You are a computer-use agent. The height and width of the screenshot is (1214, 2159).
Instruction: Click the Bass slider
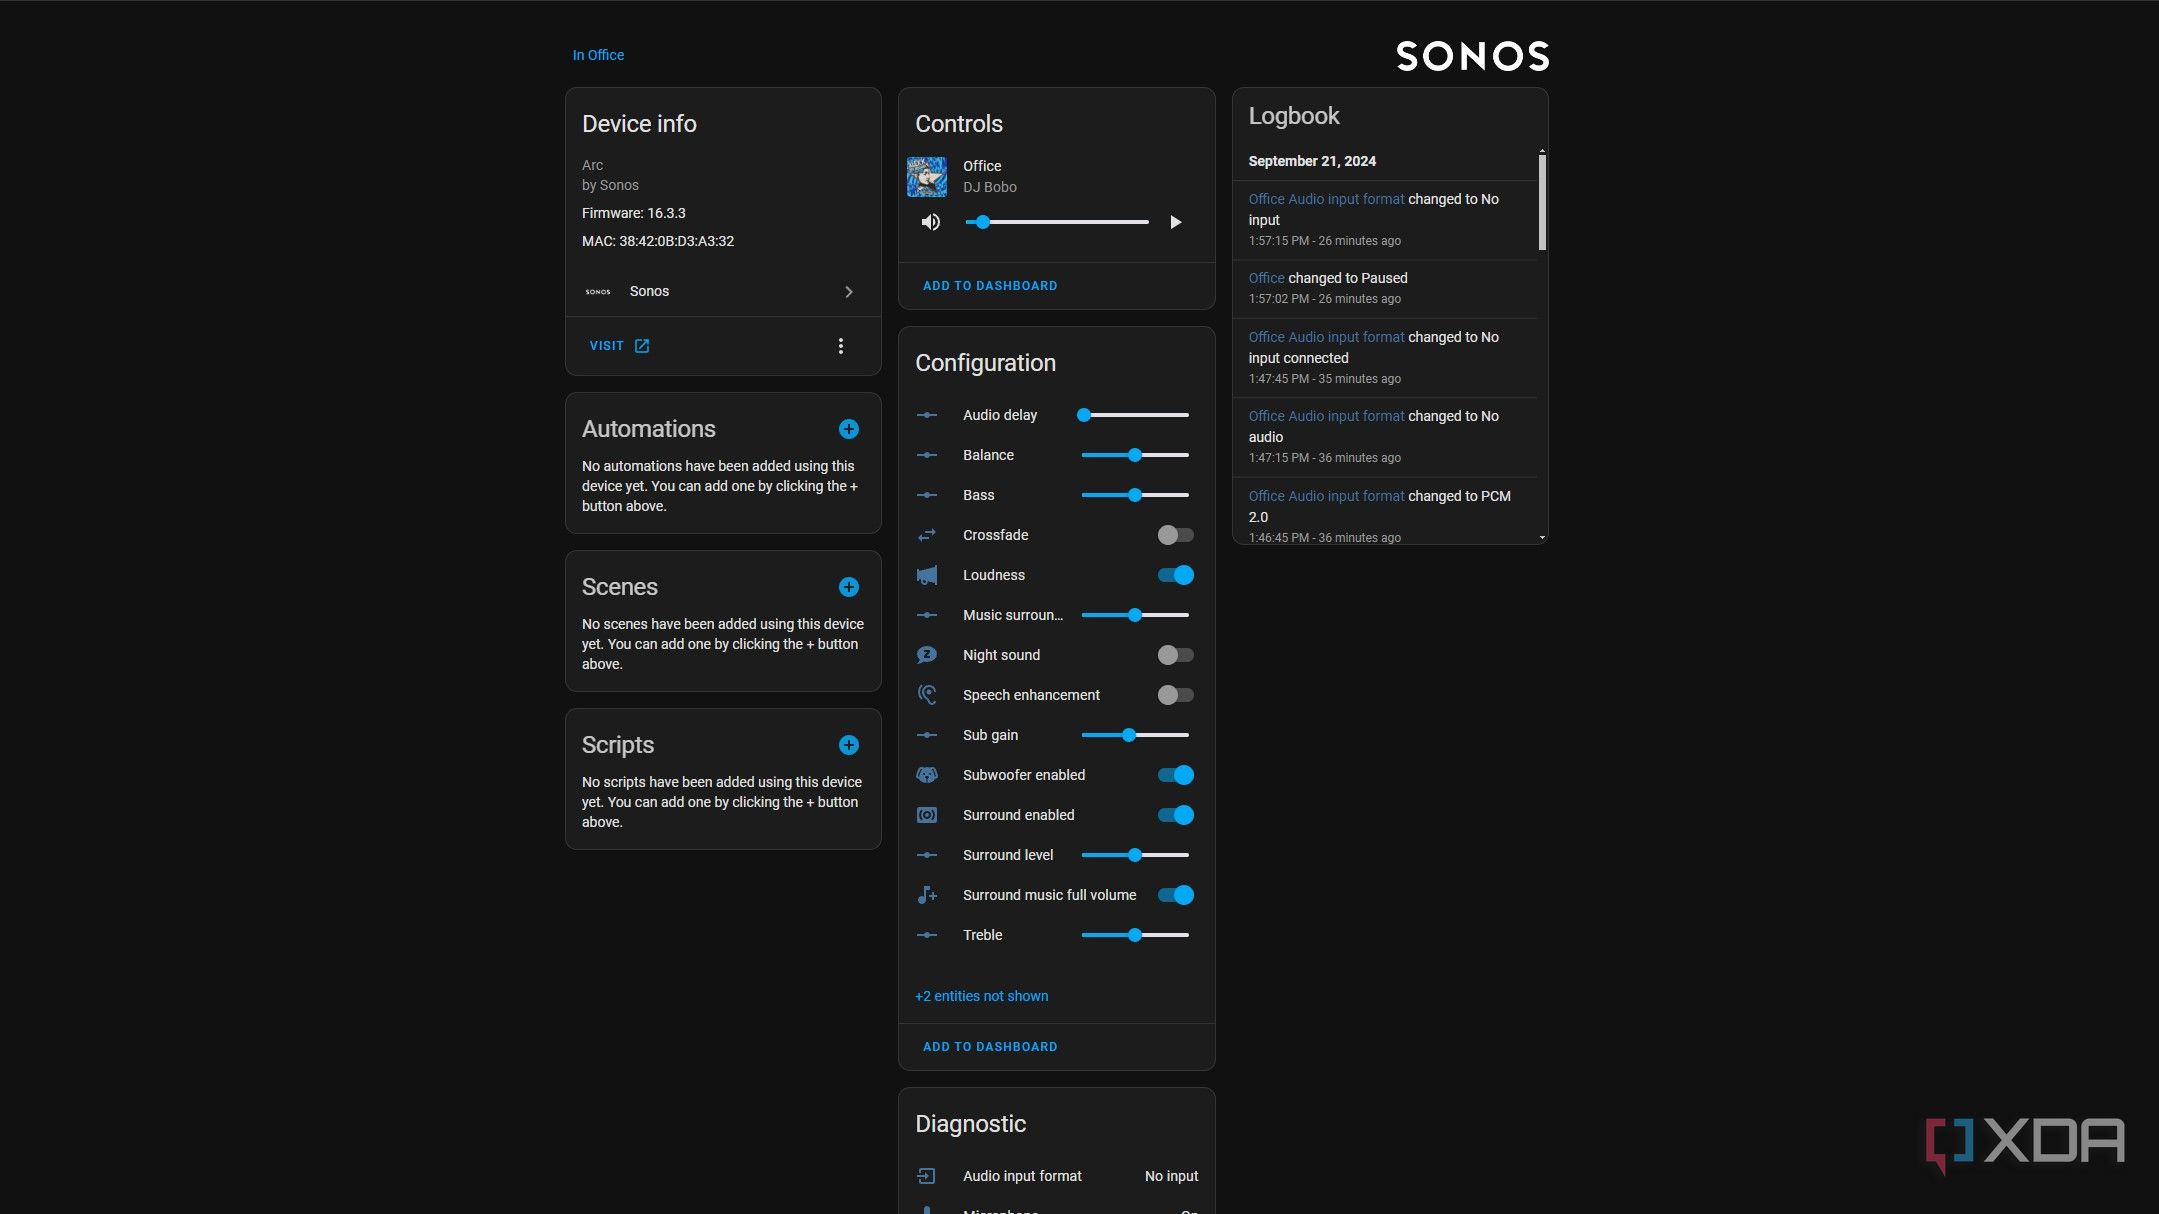(1135, 495)
